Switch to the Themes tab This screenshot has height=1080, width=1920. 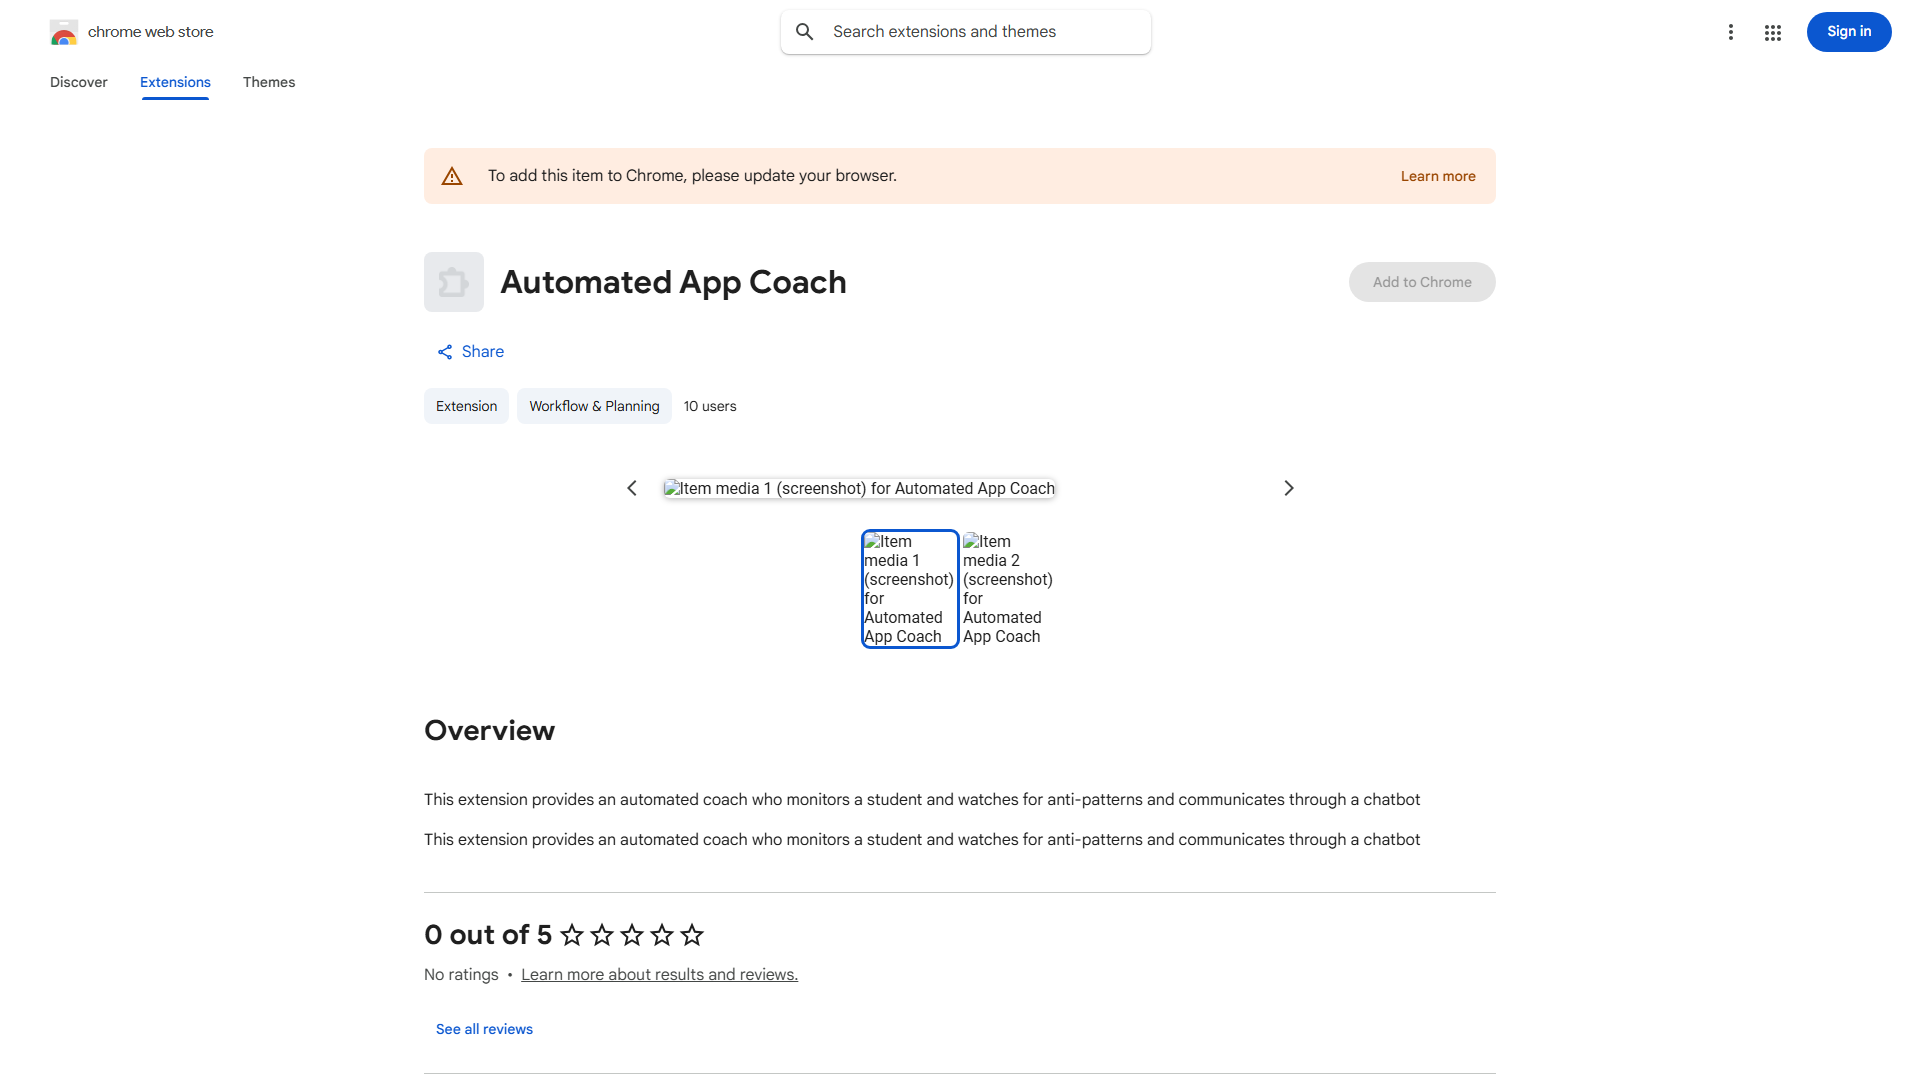pos(269,82)
